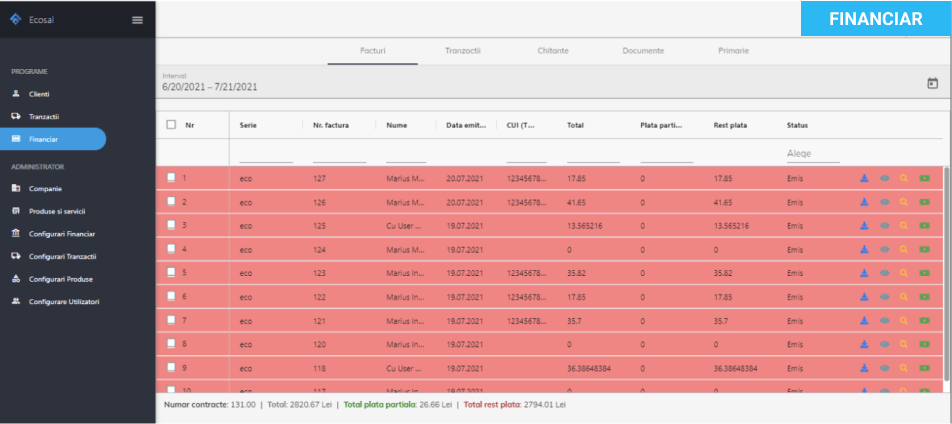This screenshot has height=424, width=952.
Task: Open the Status 'Alege' filter dropdown
Action: pyautogui.click(x=812, y=154)
